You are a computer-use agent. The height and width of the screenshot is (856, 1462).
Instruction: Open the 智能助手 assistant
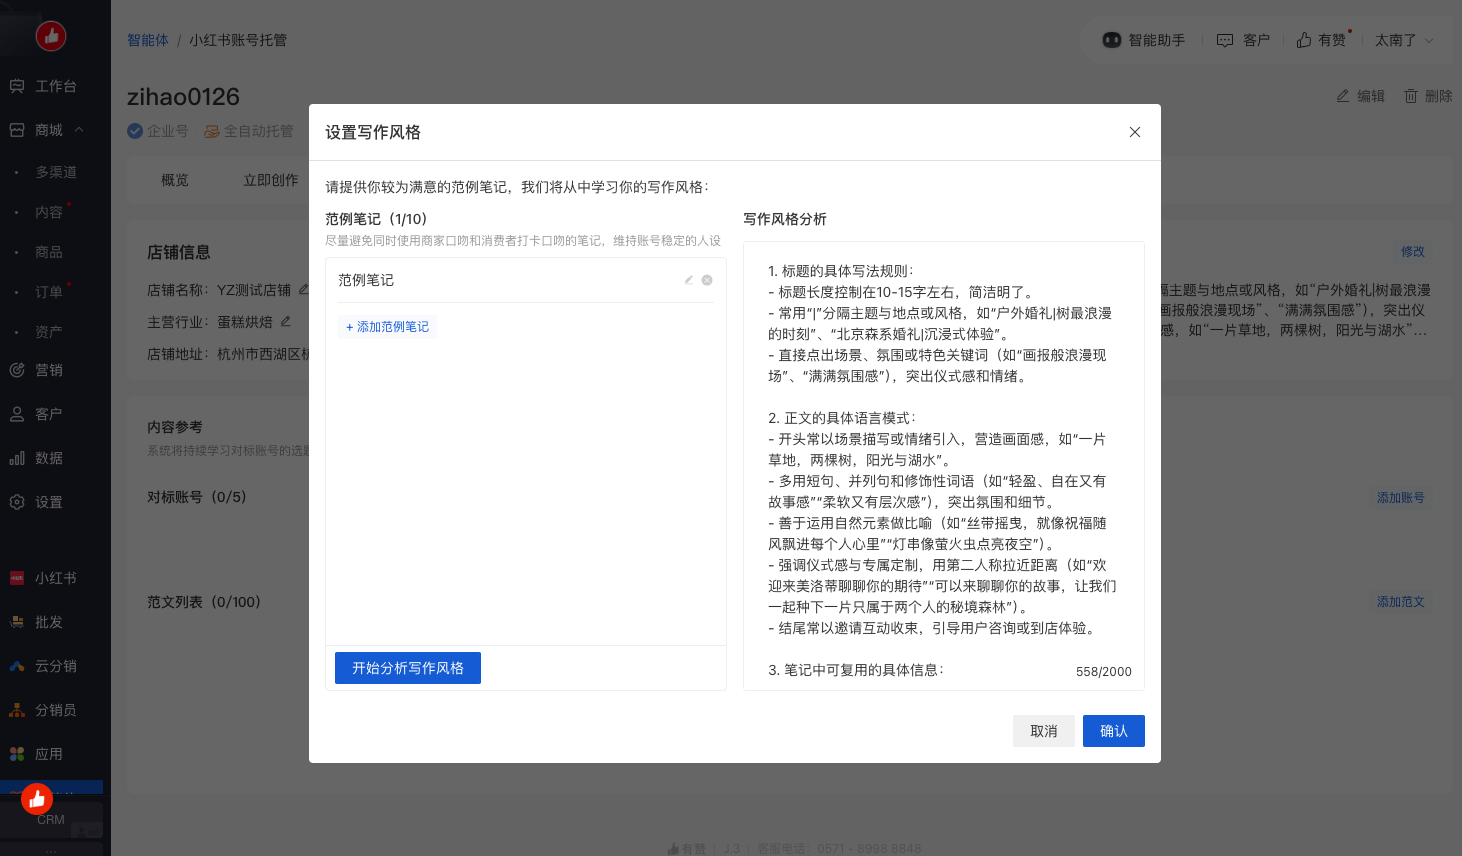tap(1143, 40)
